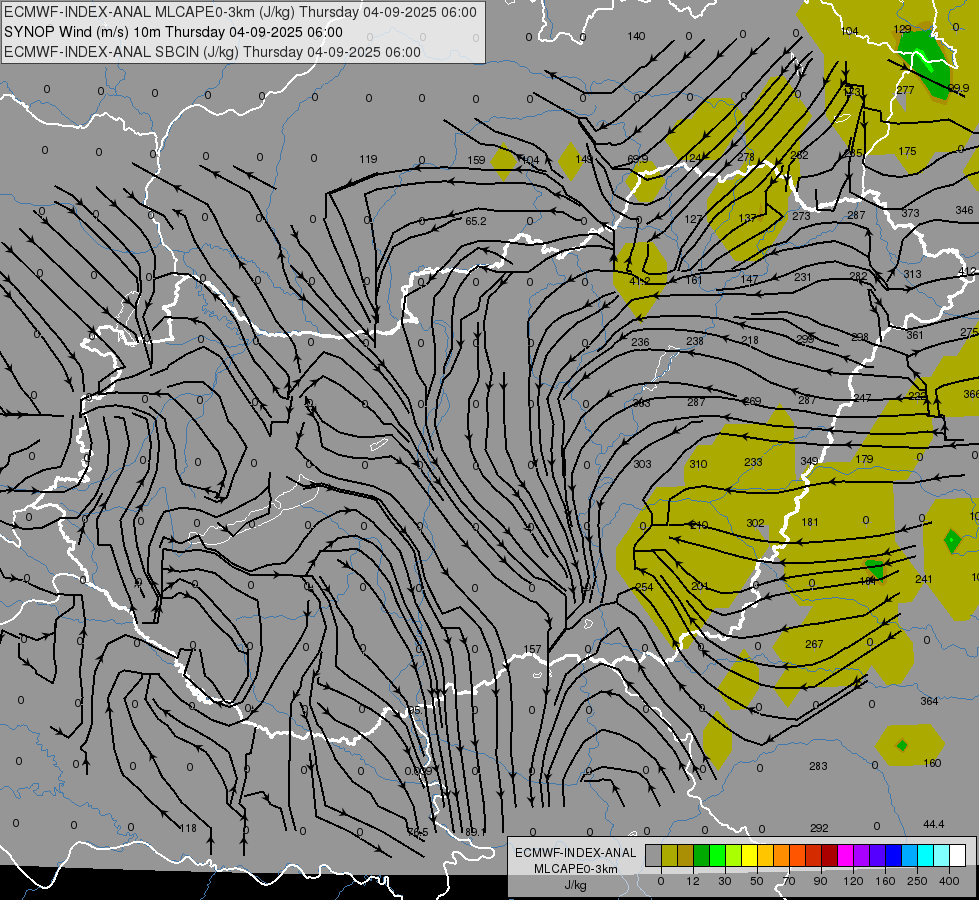This screenshot has height=900, width=979.
Task: Click legend label ECMWF-INDEX-ANAL
Action: coord(576,853)
